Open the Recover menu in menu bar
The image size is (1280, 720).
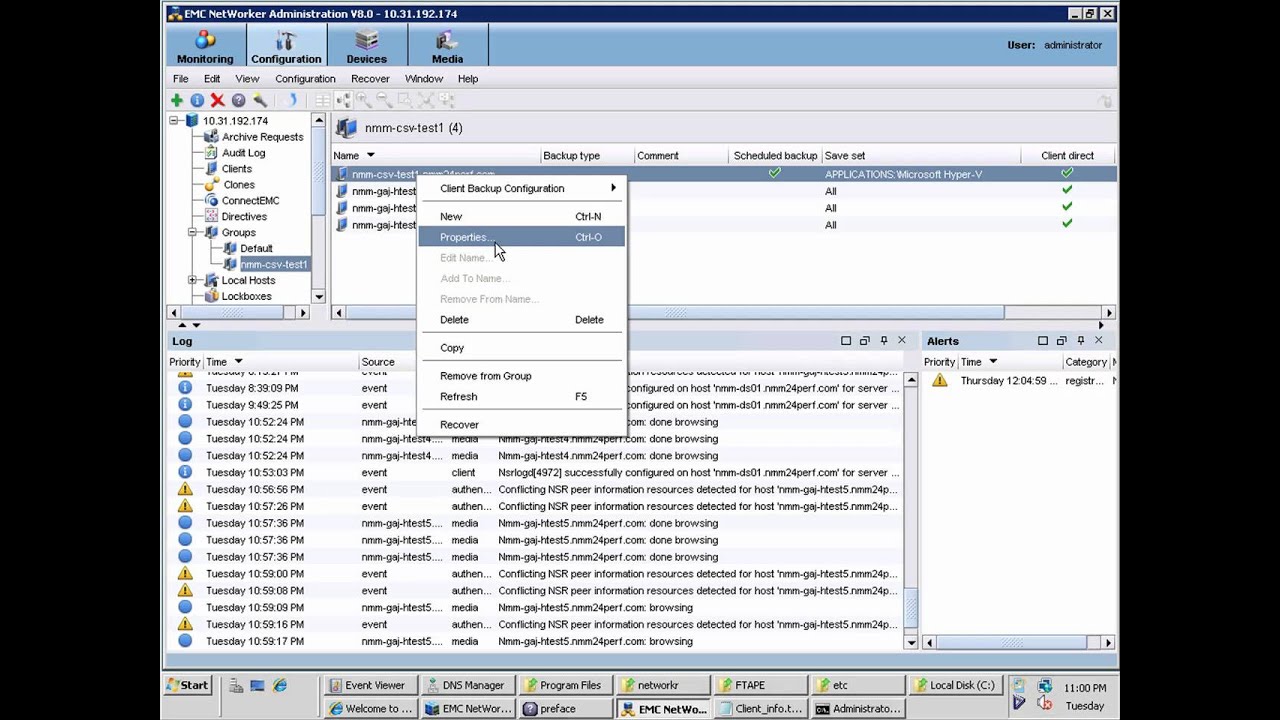pyautogui.click(x=370, y=79)
